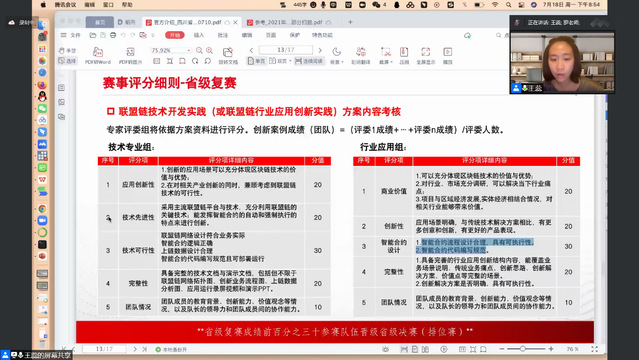
Task: Start the 播放 slideshow playback
Action: [x=447, y=55]
